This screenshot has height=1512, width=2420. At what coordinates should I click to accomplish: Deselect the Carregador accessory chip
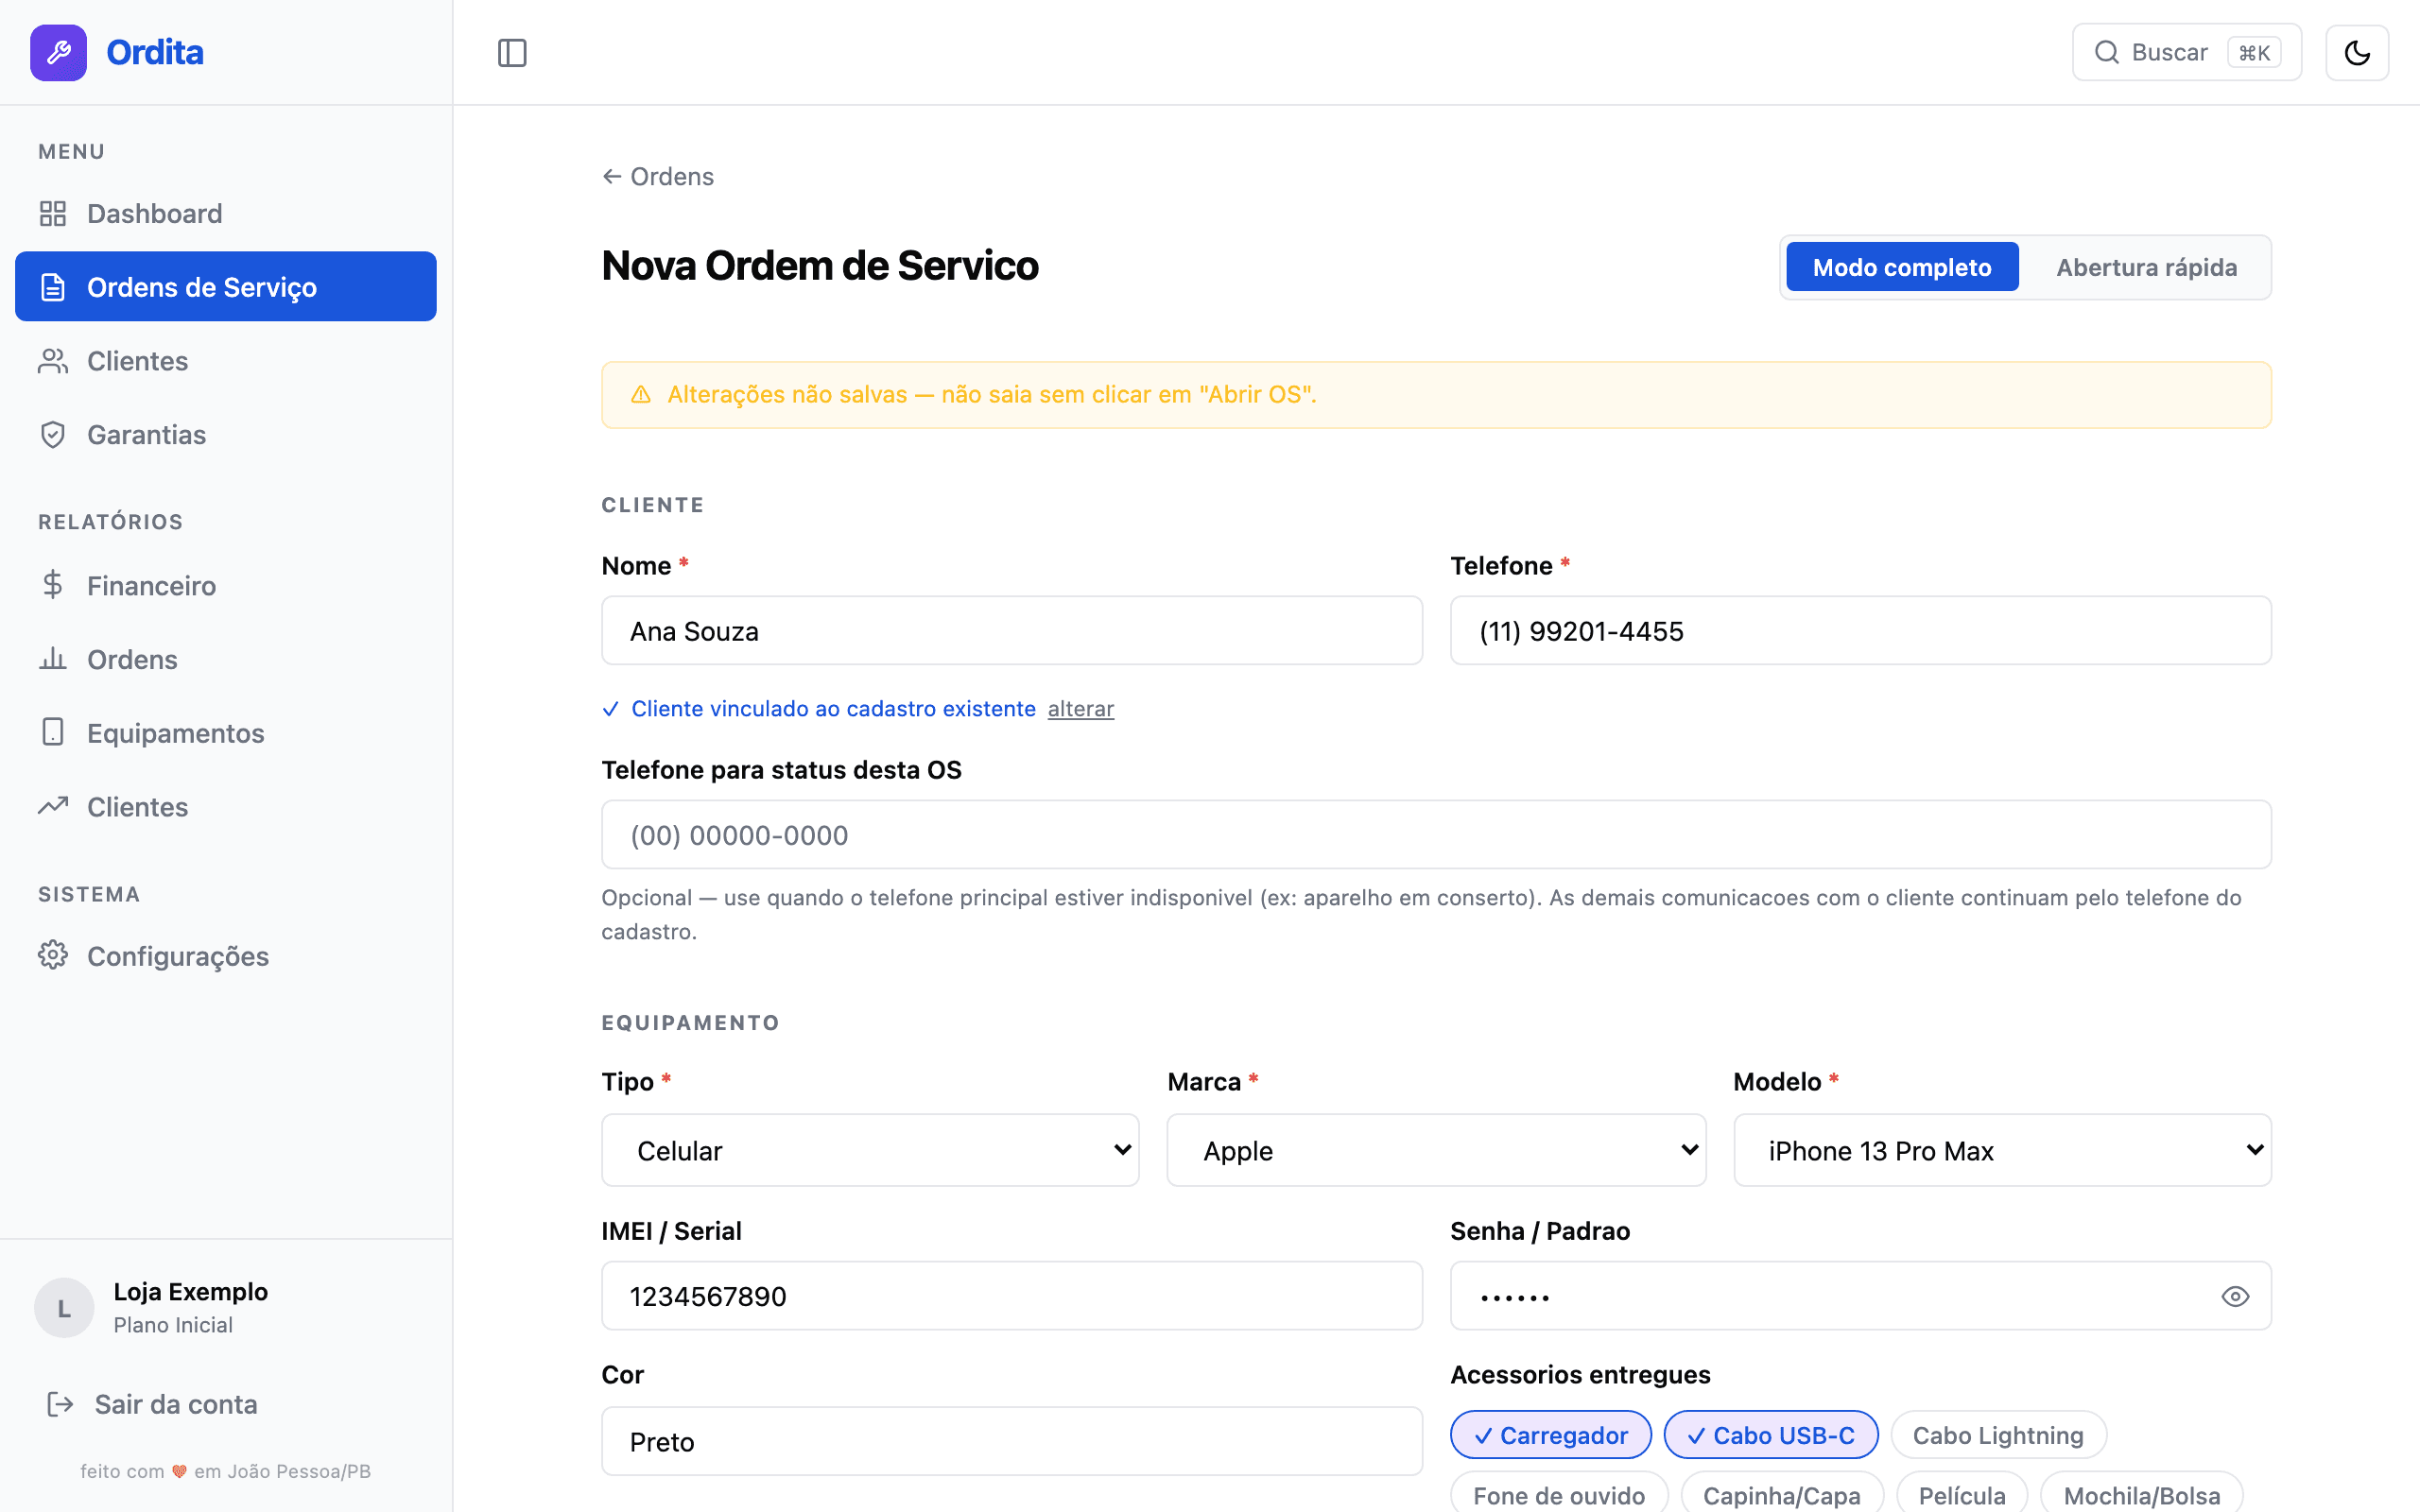pyautogui.click(x=1550, y=1435)
